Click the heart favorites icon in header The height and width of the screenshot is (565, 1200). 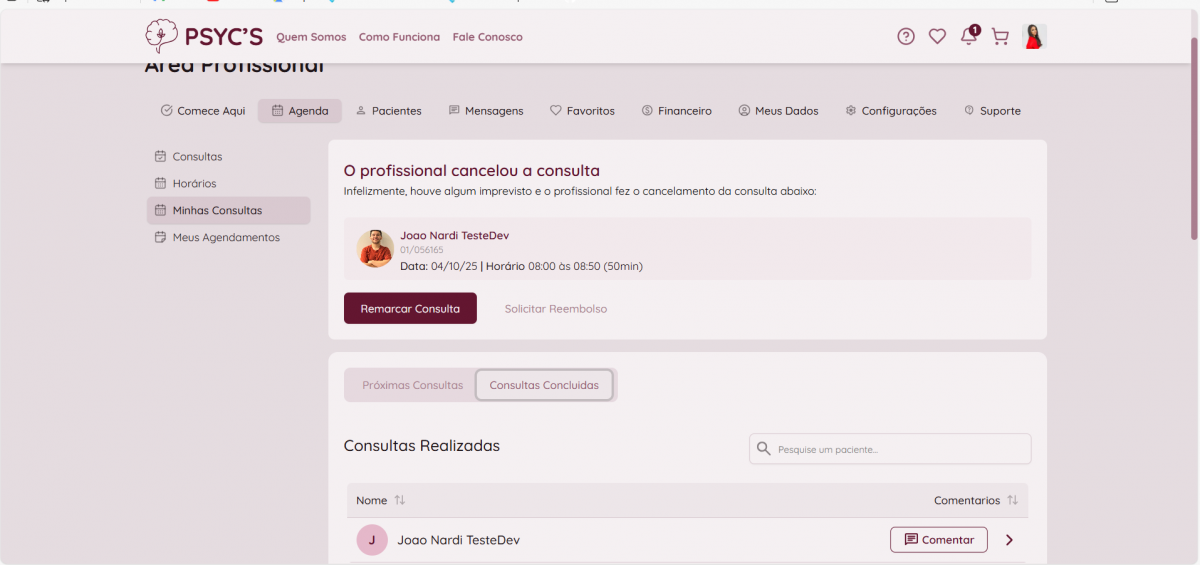pyautogui.click(x=937, y=37)
